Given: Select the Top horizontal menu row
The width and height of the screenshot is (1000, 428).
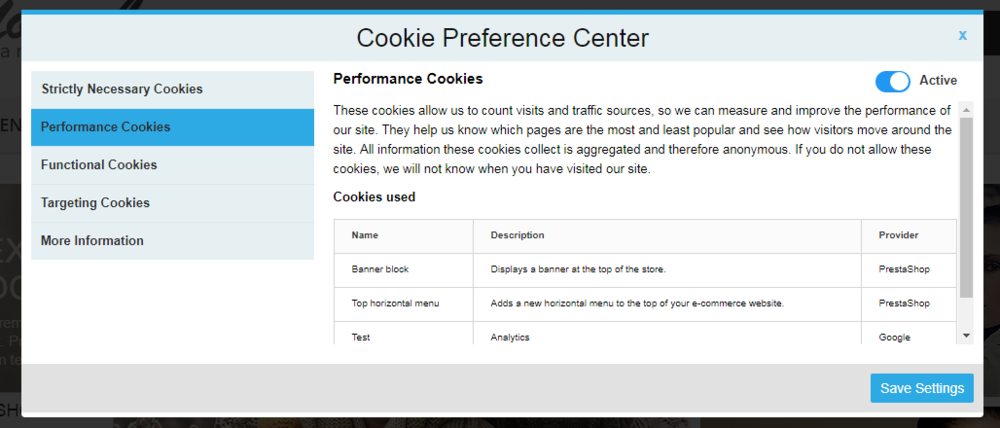Looking at the screenshot, I should [395, 303].
